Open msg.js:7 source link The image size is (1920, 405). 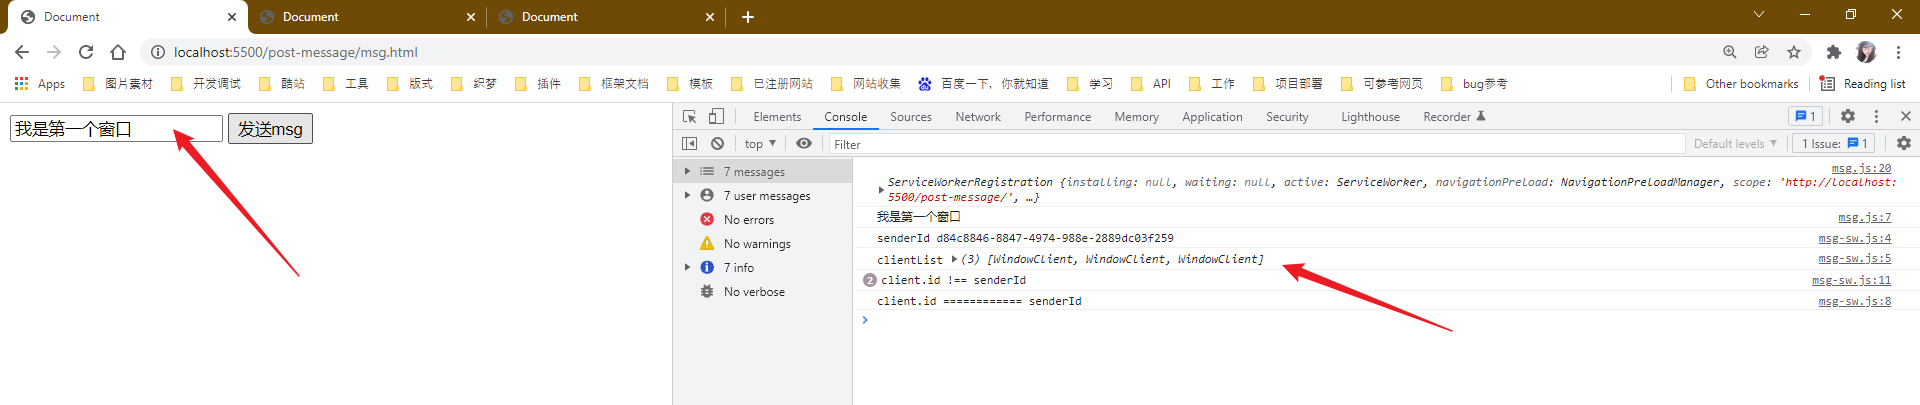[1864, 217]
